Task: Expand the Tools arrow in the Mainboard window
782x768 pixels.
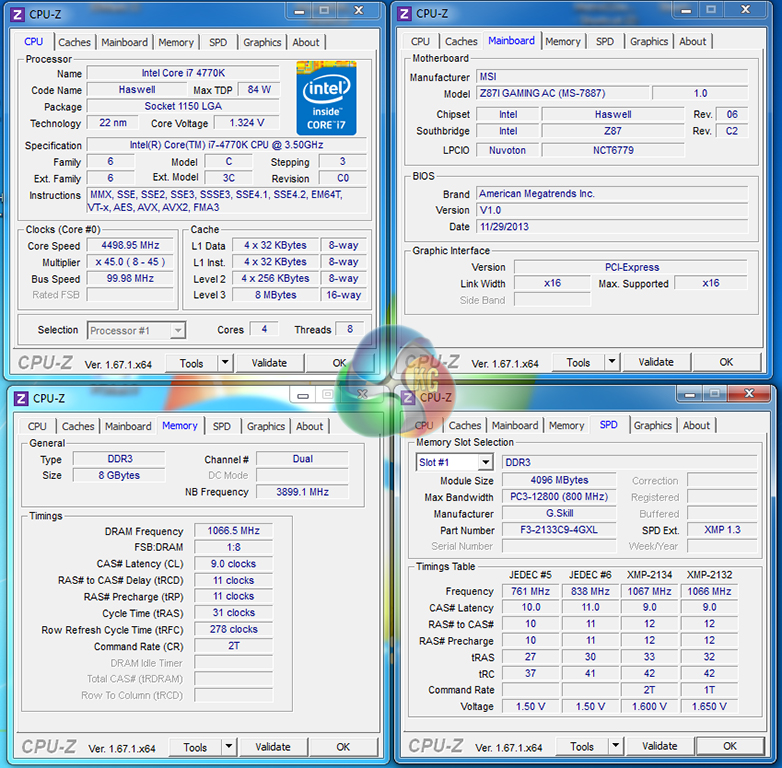Action: [x=610, y=363]
